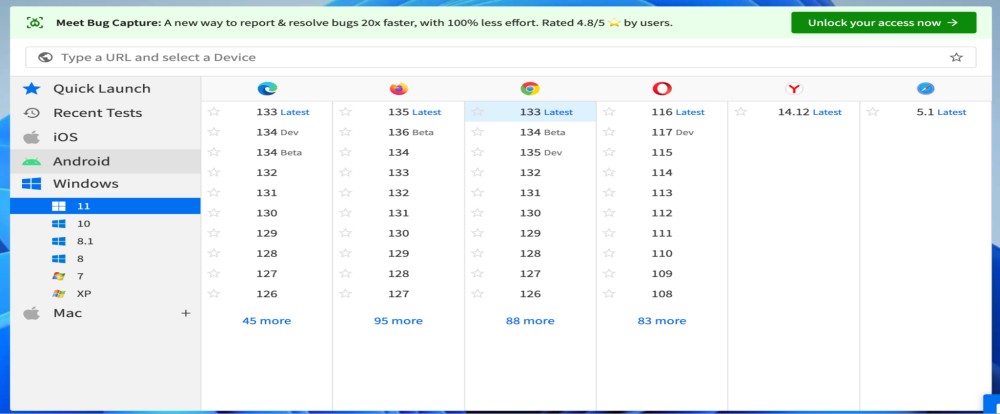Select the Microsoft Edge browser icon
The height and width of the screenshot is (414, 1000).
tap(267, 89)
